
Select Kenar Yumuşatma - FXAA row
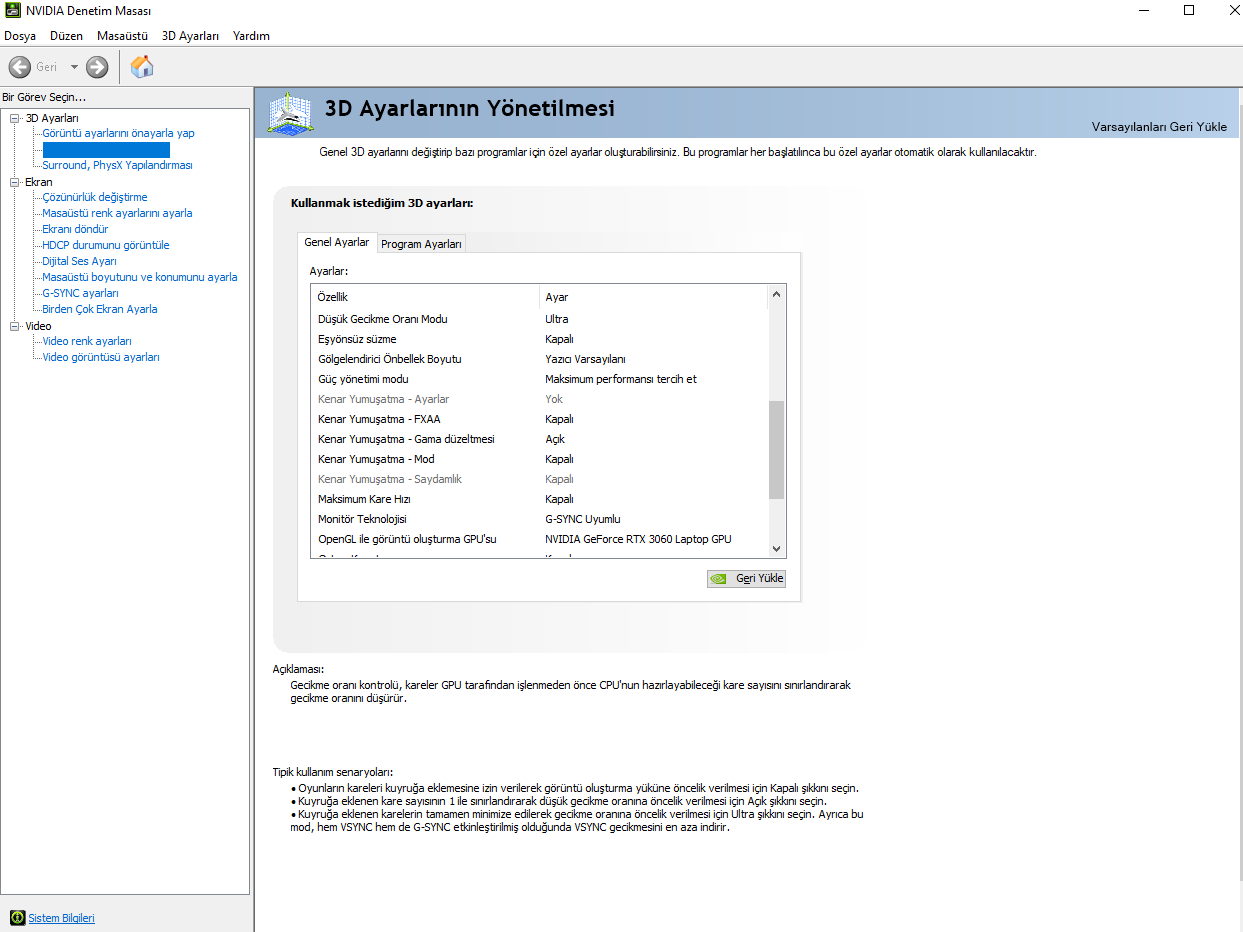tap(540, 419)
